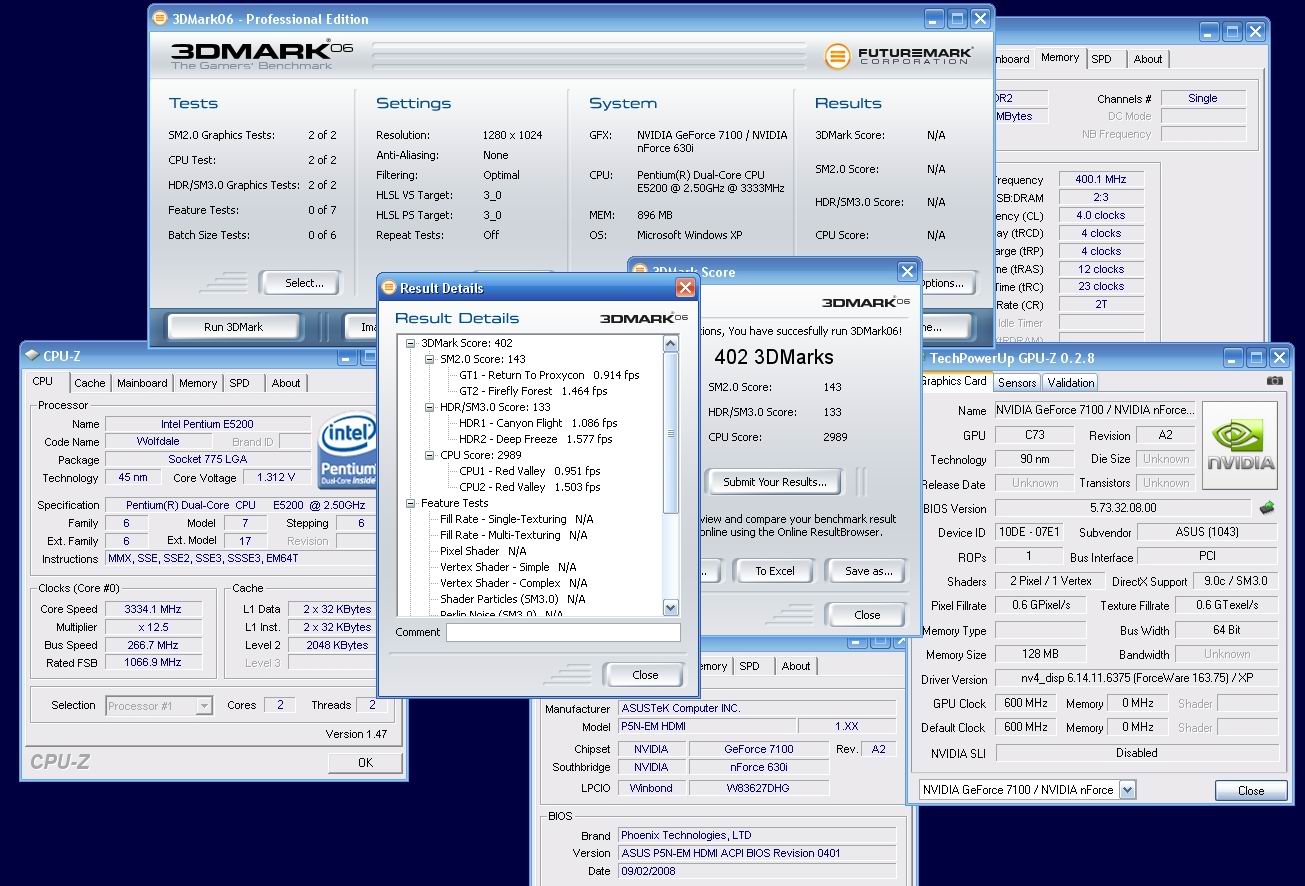Collapse the SM2.0 Score: 143 node
The width and height of the screenshot is (1305, 886).
click(x=430, y=359)
